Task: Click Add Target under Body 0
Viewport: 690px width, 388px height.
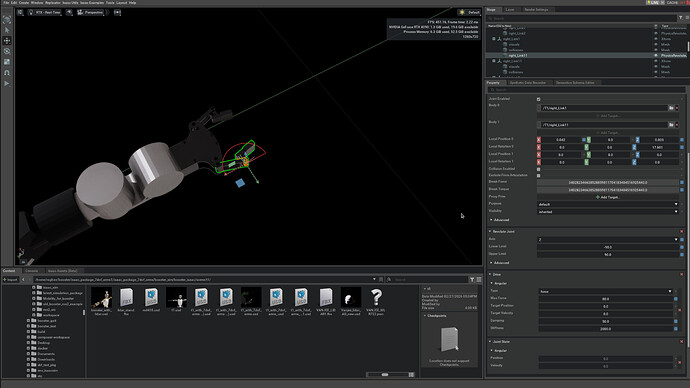Action: click(608, 116)
